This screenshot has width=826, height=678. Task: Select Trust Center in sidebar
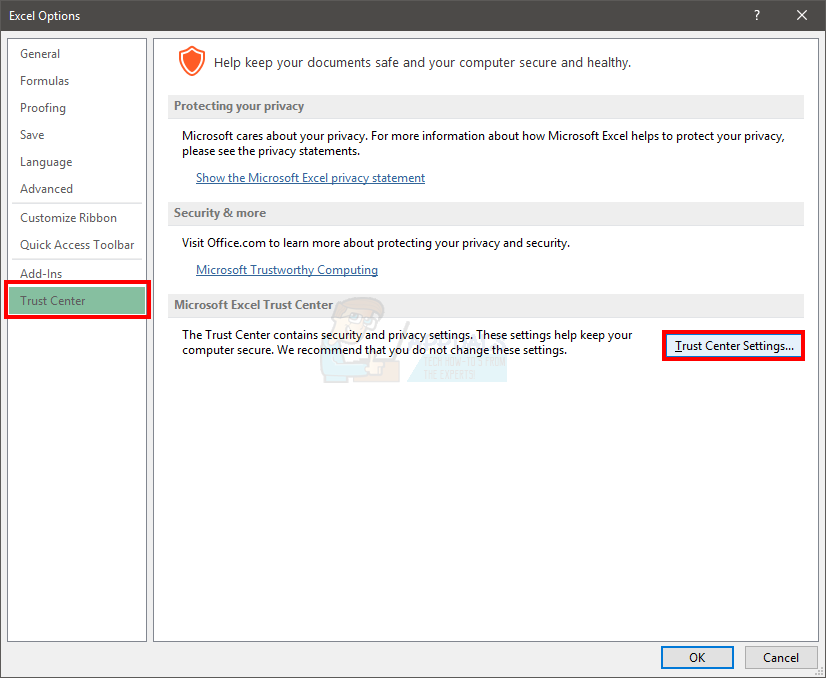(x=53, y=301)
